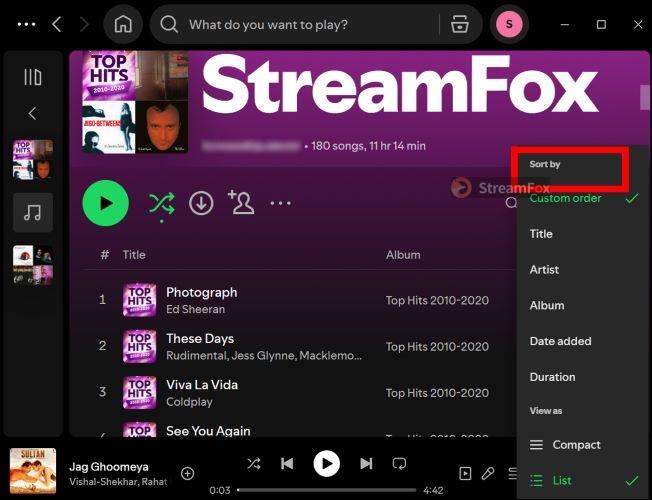
Task: Skip to previous track
Action: [287, 463]
